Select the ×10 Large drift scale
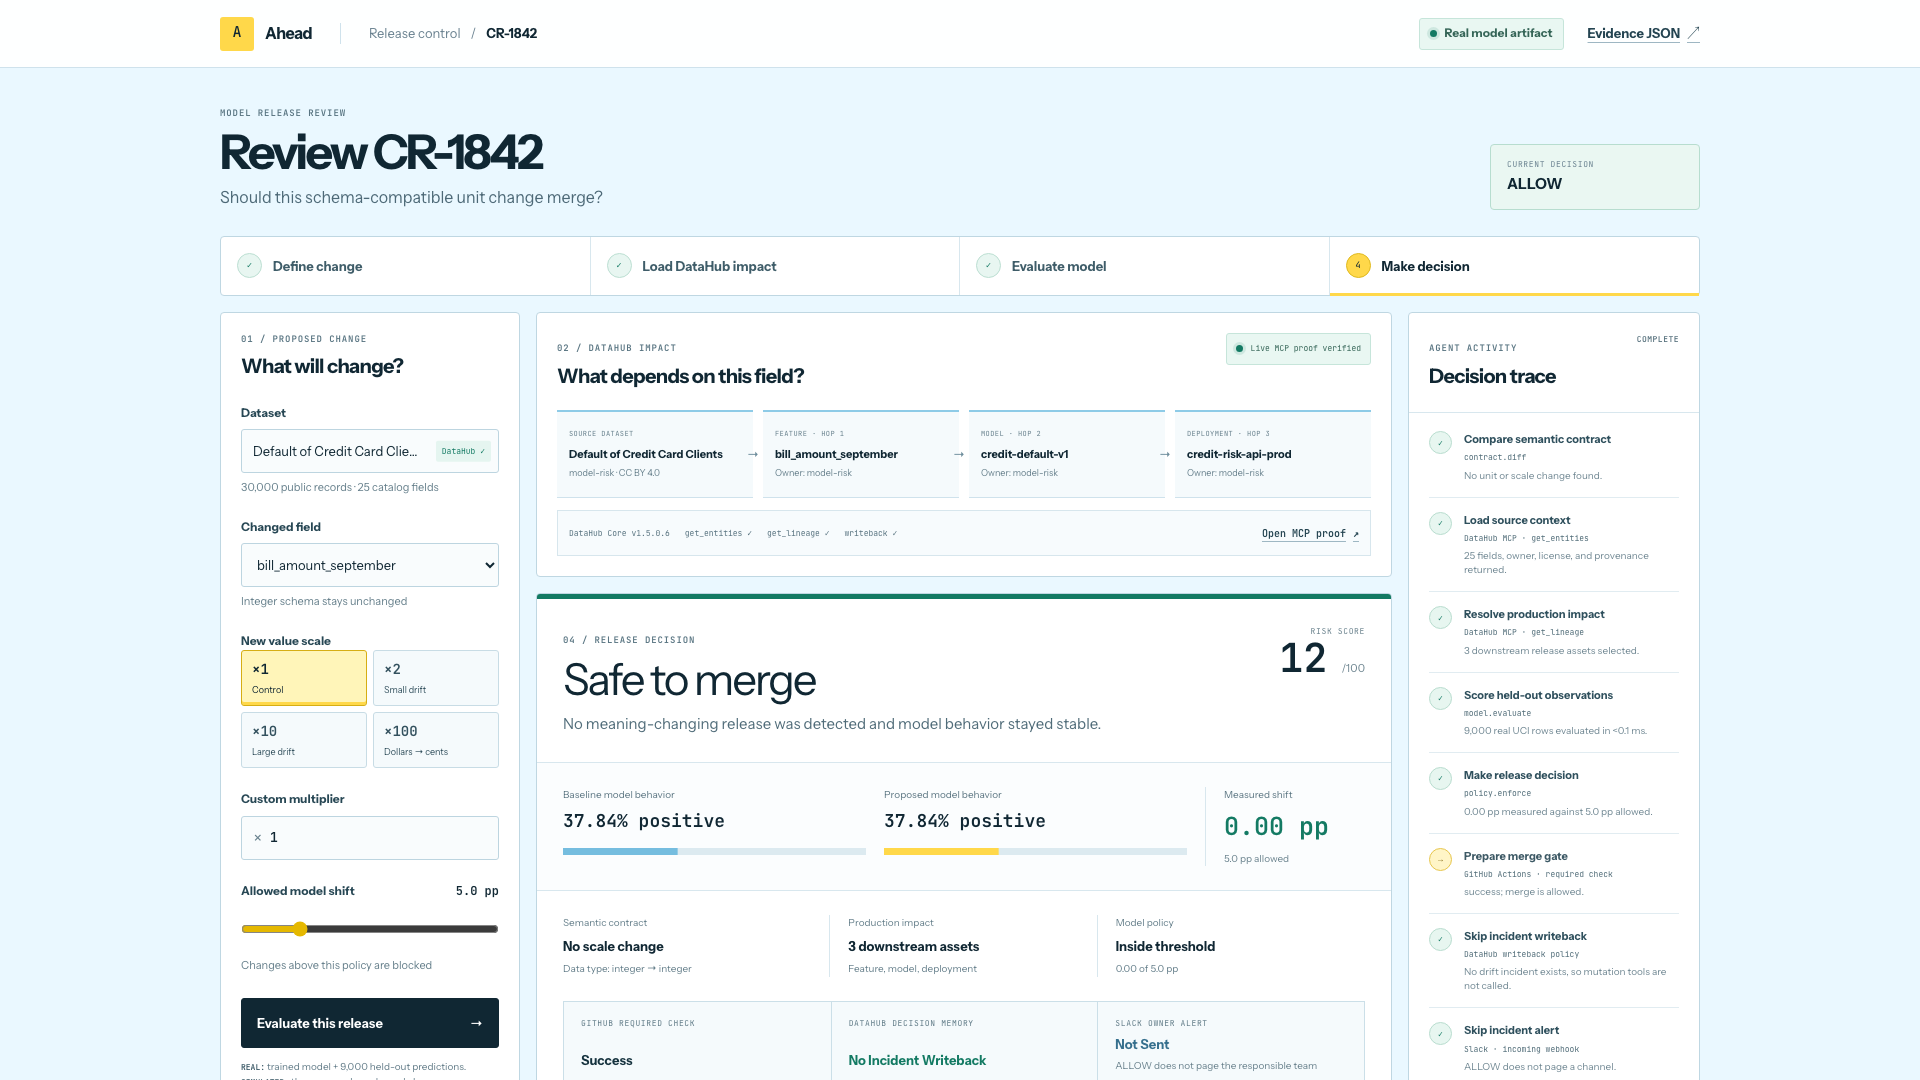The image size is (1920, 1080). coord(304,740)
